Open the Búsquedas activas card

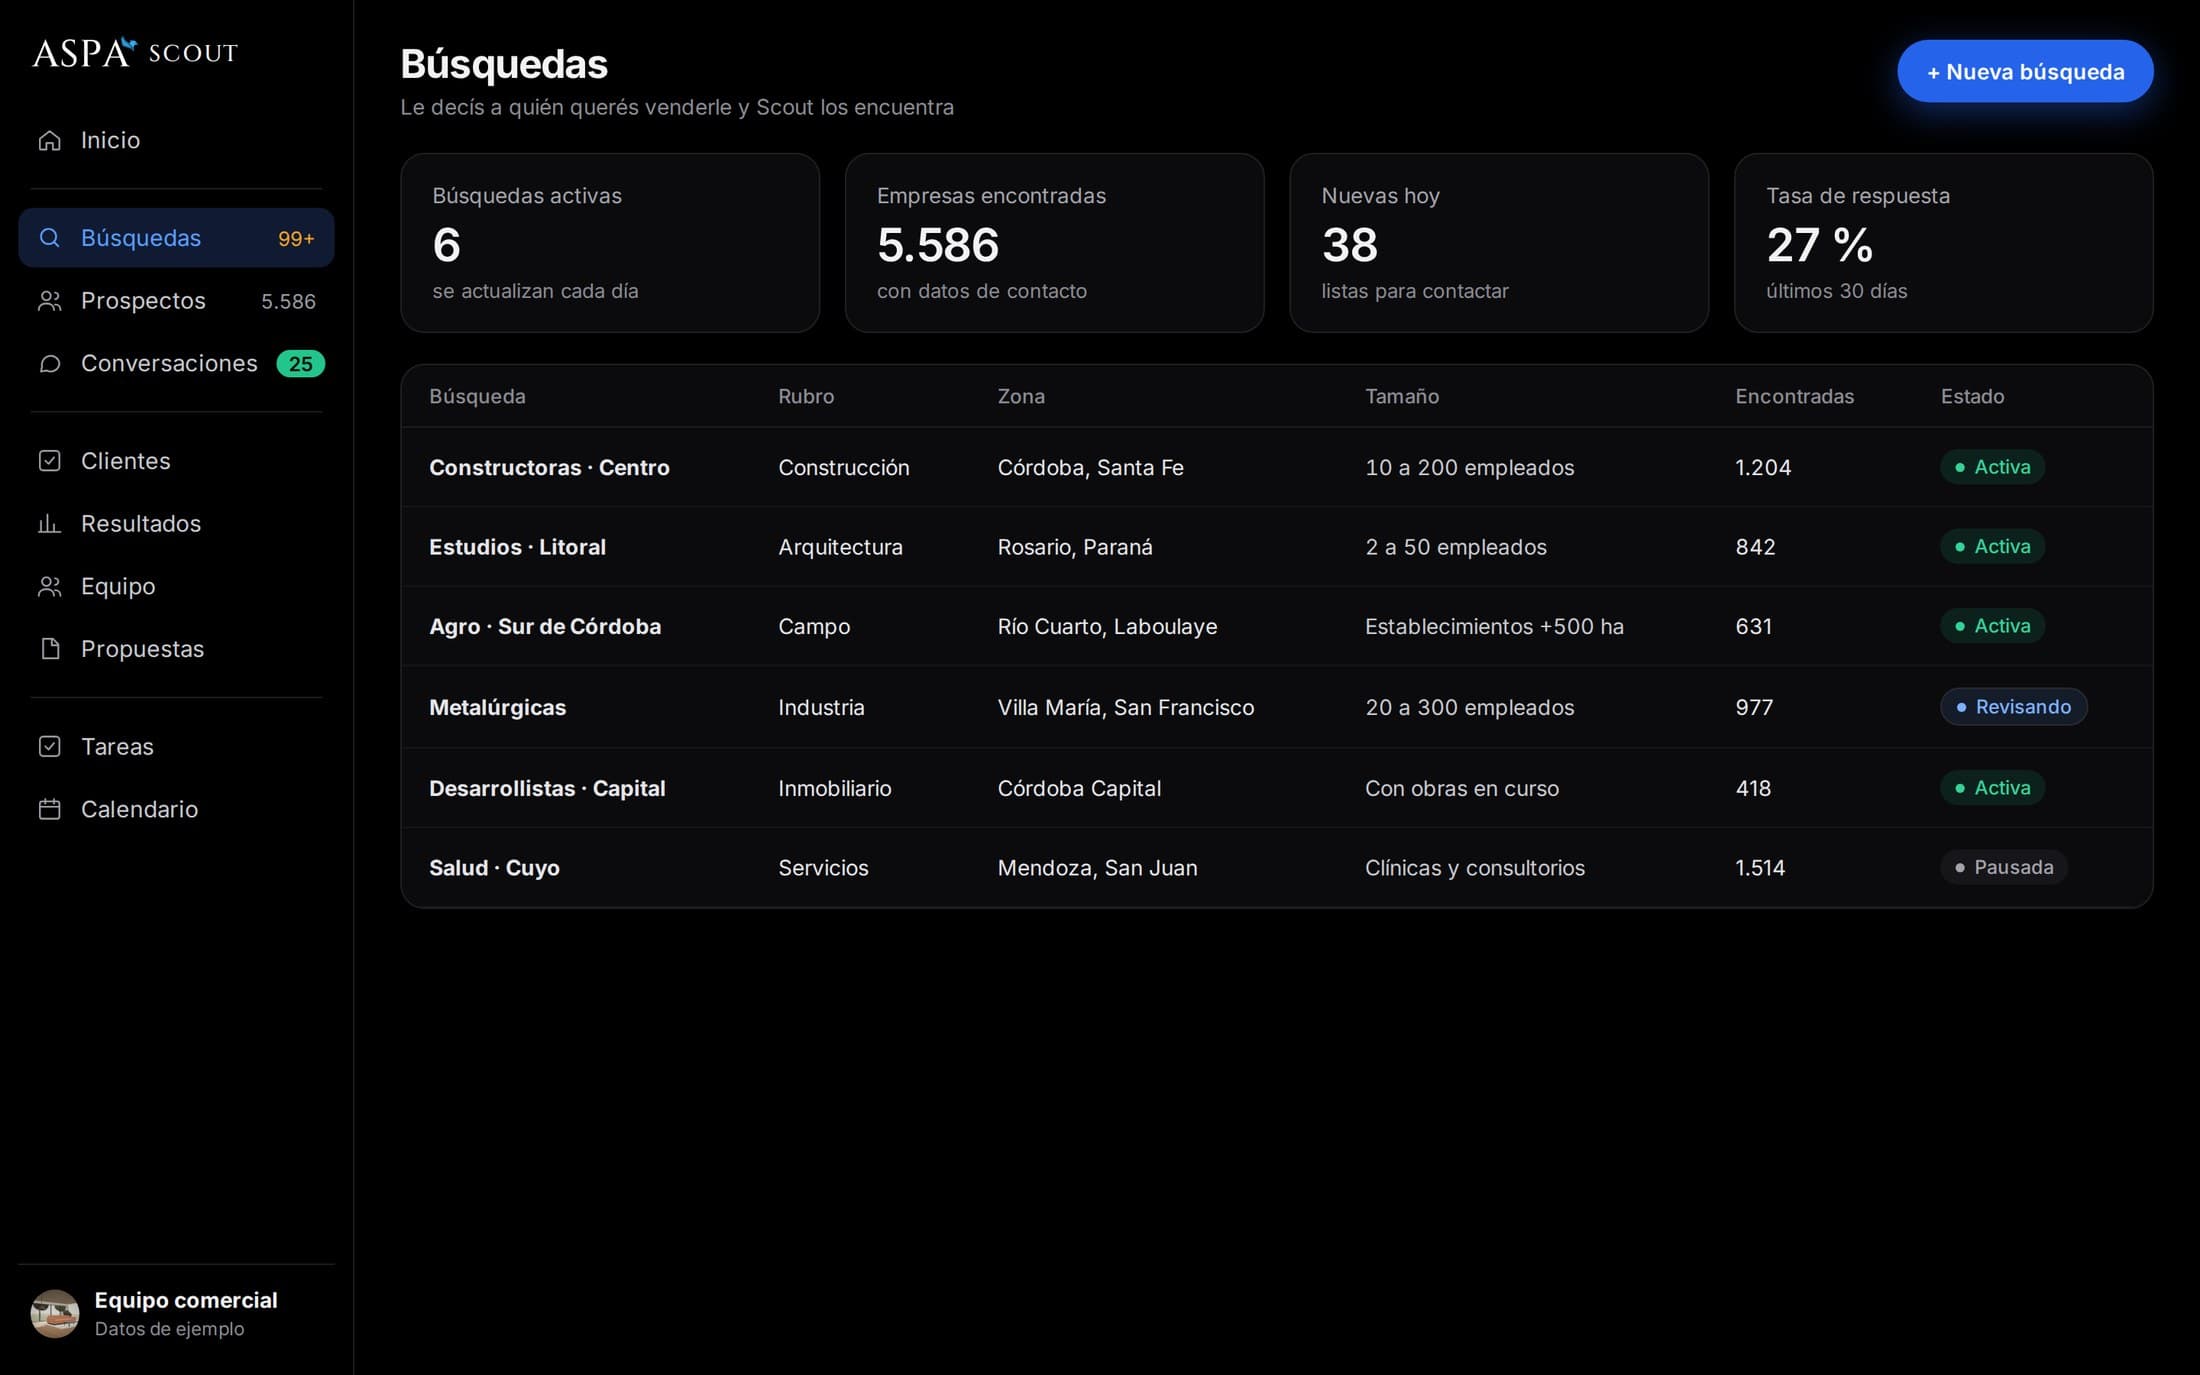click(x=610, y=243)
